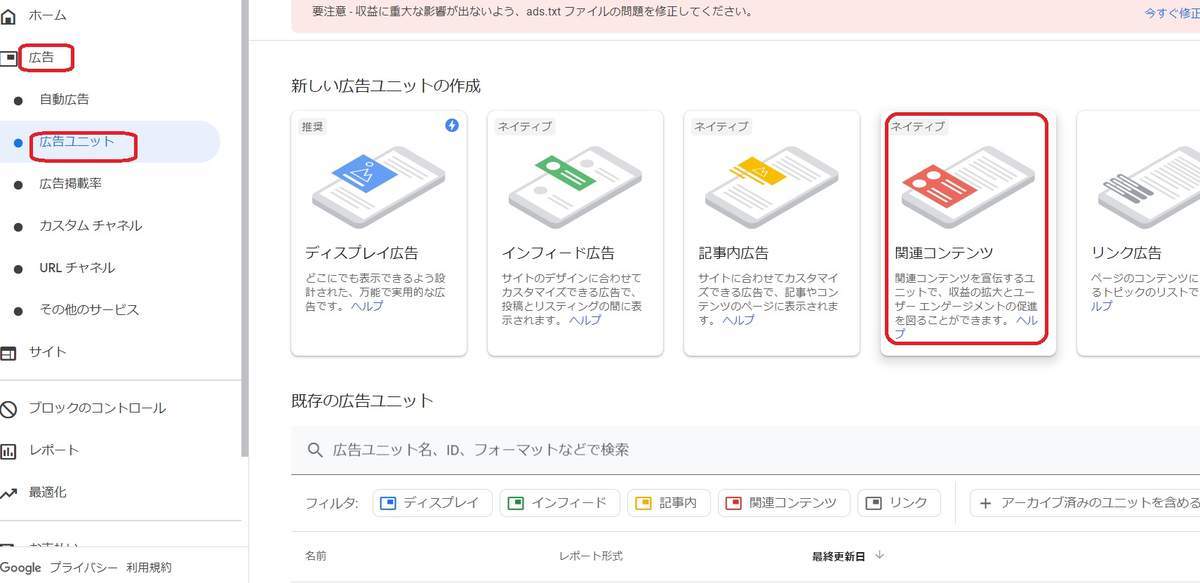The height and width of the screenshot is (583, 1200).
Task: Click 今すぐ修正 link in alert
Action: [x=1172, y=14]
